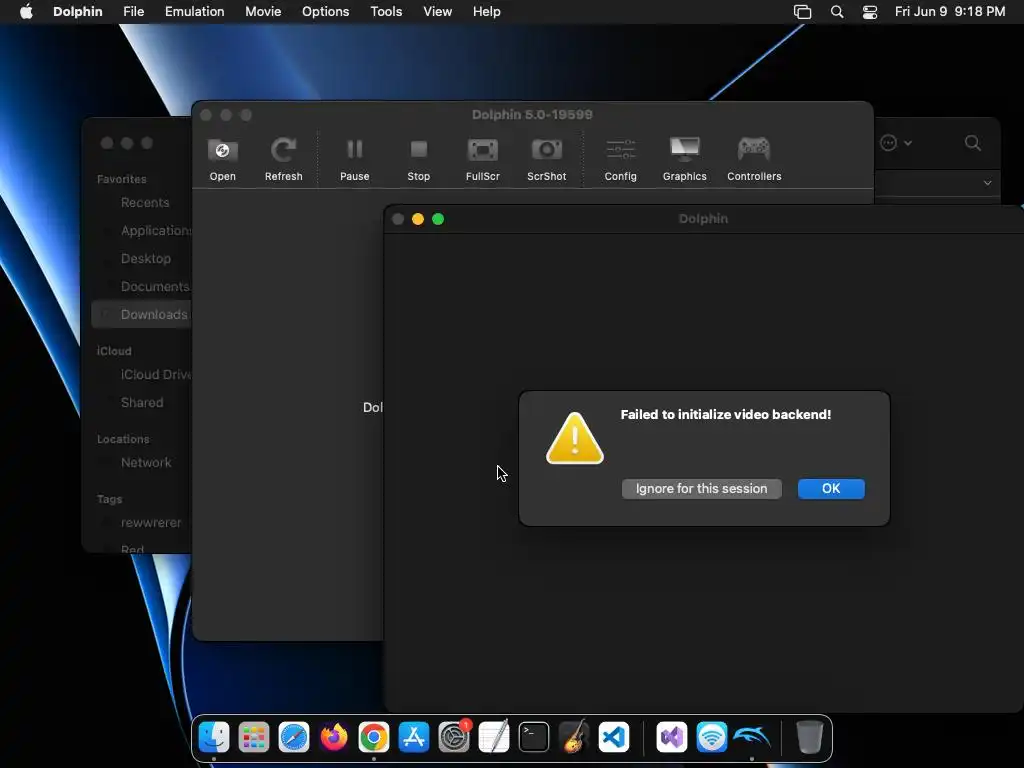Click 'Ignore for this session' button
The height and width of the screenshot is (768, 1024).
point(701,488)
